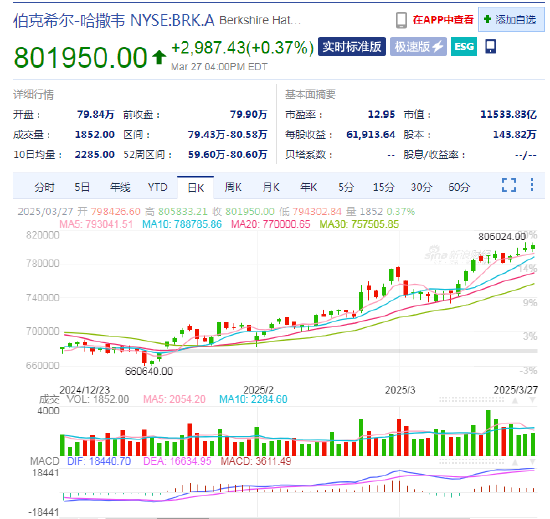Viewport: 550px width, 519px height.
Task: Click the 开盘 value 79.84万
Action: click(x=96, y=114)
